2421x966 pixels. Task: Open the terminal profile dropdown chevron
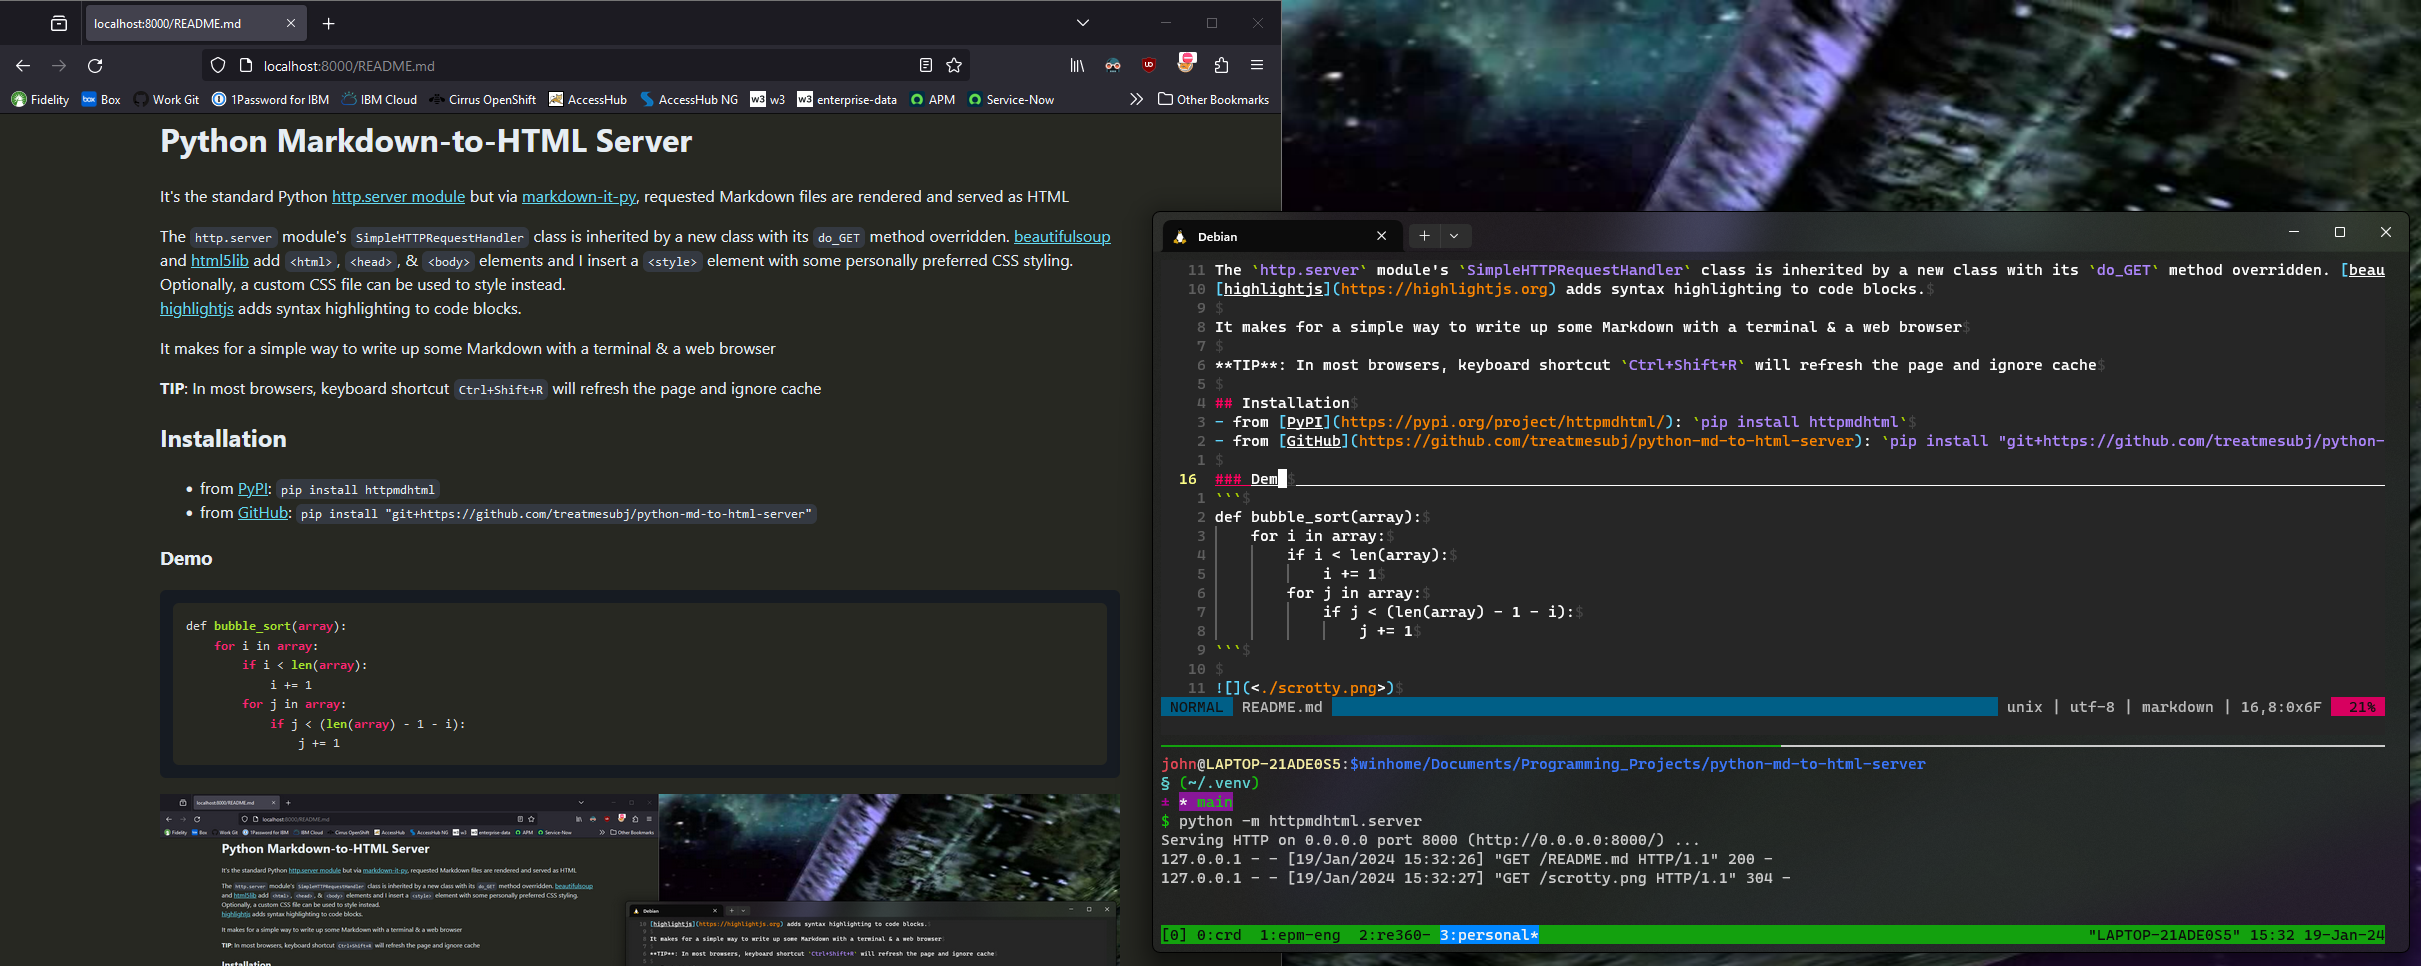[x=1454, y=237]
